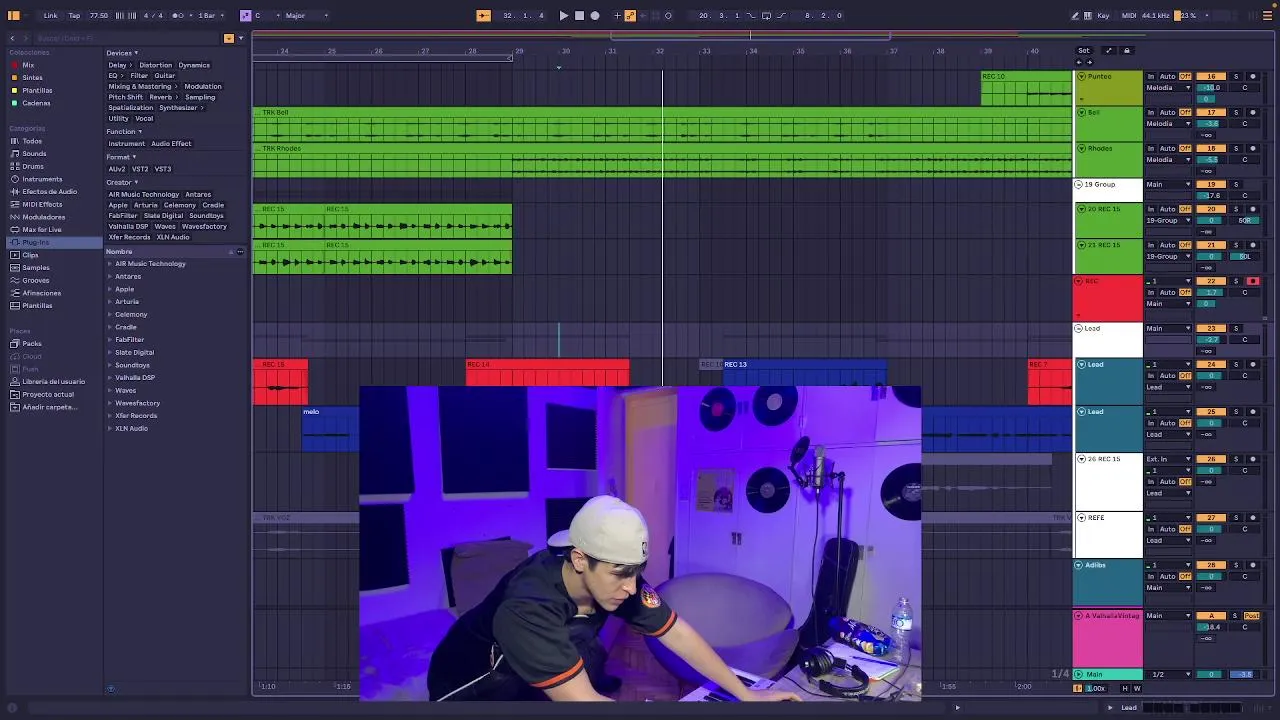Expand the Arturia plug-in folder
This screenshot has width=1280, height=720.
(110, 301)
